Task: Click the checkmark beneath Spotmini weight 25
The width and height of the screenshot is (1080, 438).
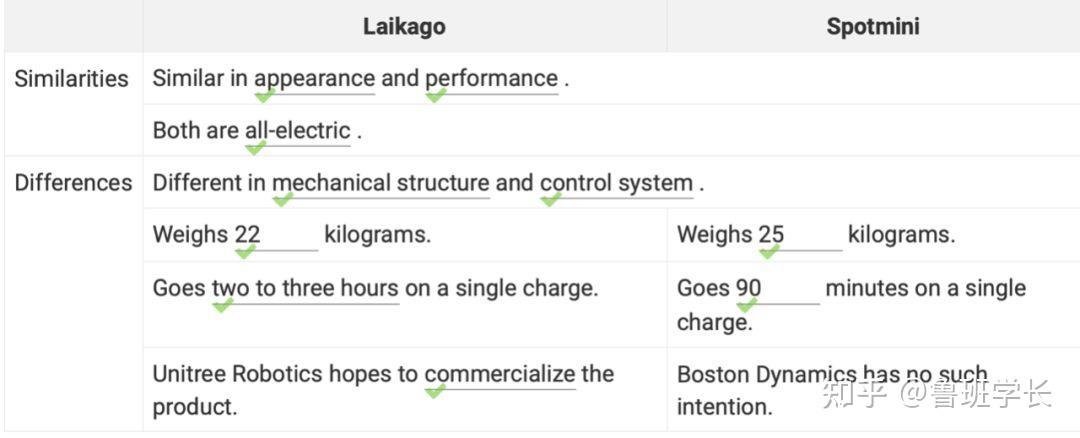Action: pyautogui.click(x=769, y=252)
